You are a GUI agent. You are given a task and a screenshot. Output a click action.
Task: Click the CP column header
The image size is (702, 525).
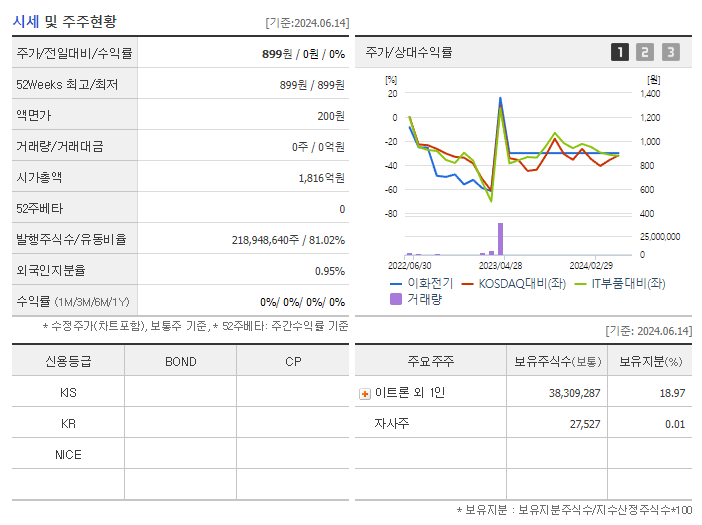[x=293, y=362]
